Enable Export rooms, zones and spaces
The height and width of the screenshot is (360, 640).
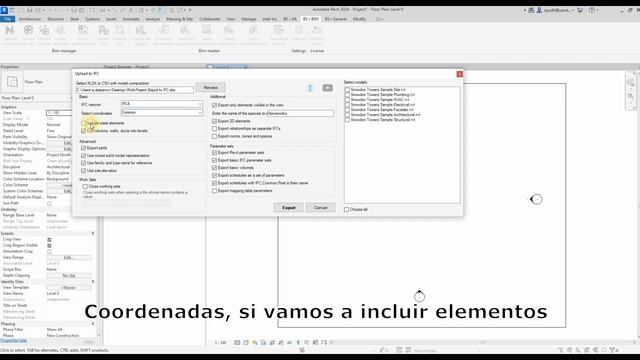click(214, 136)
